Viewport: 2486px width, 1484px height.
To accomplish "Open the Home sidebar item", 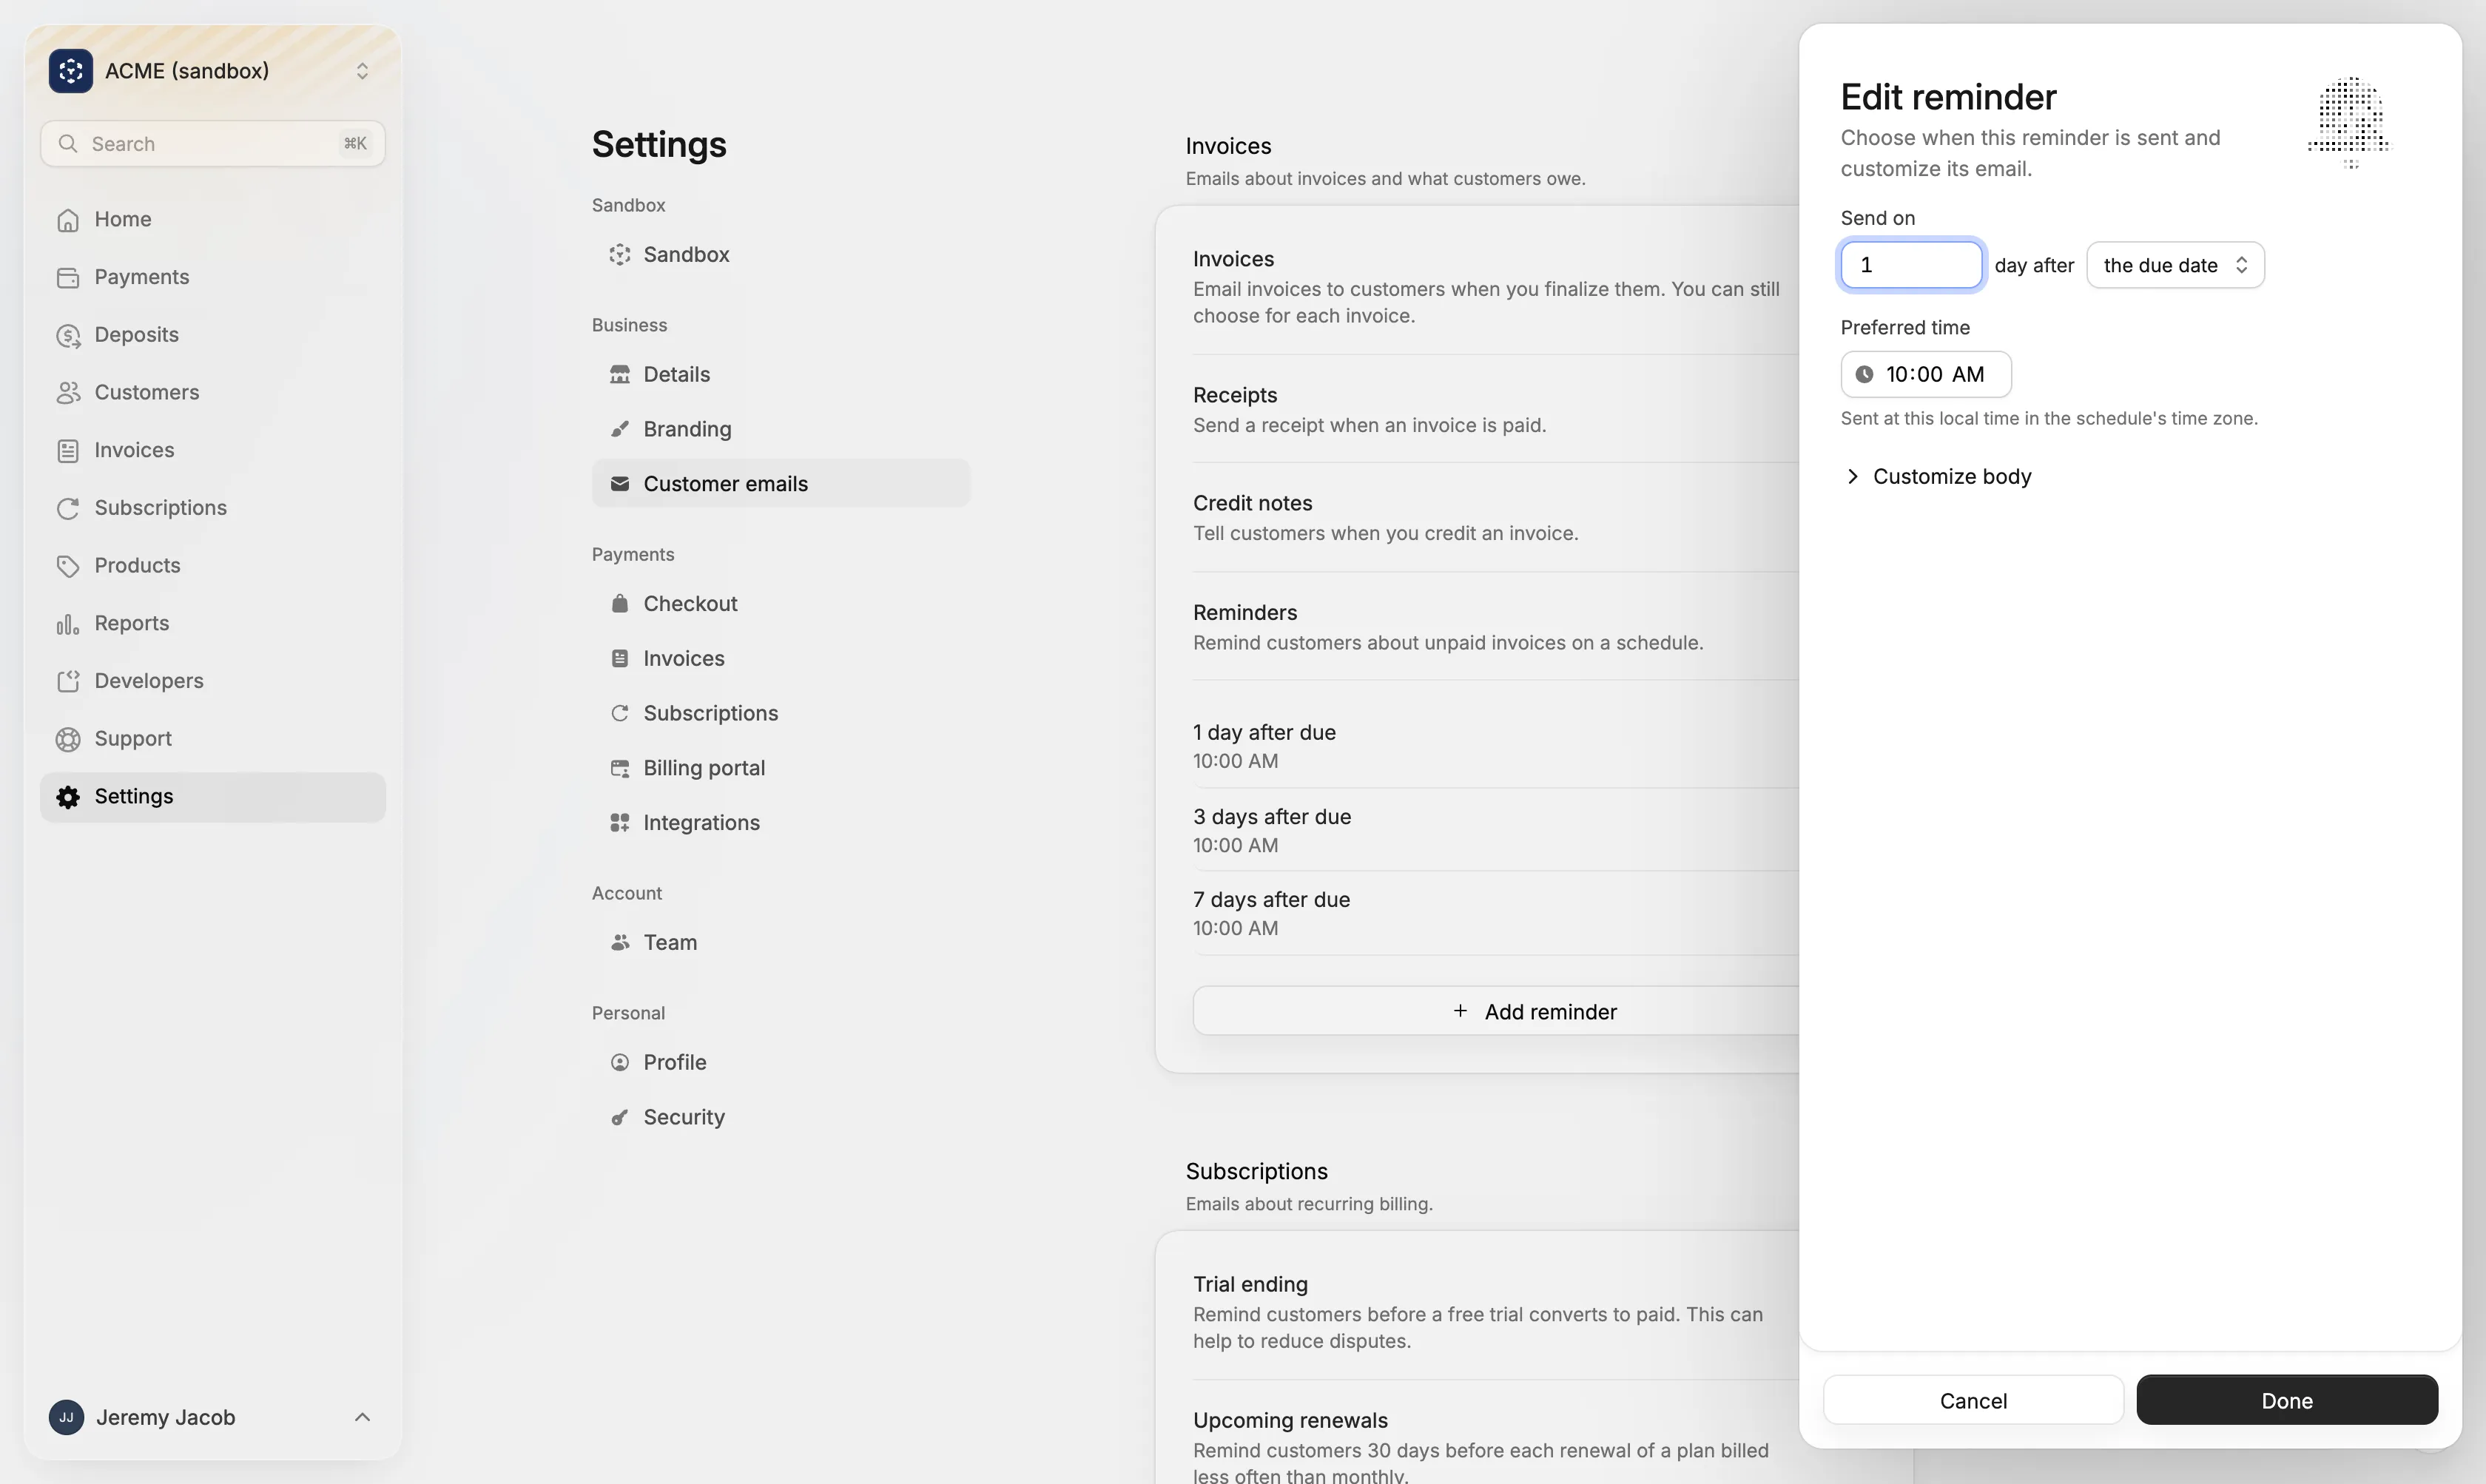I will click(212, 219).
